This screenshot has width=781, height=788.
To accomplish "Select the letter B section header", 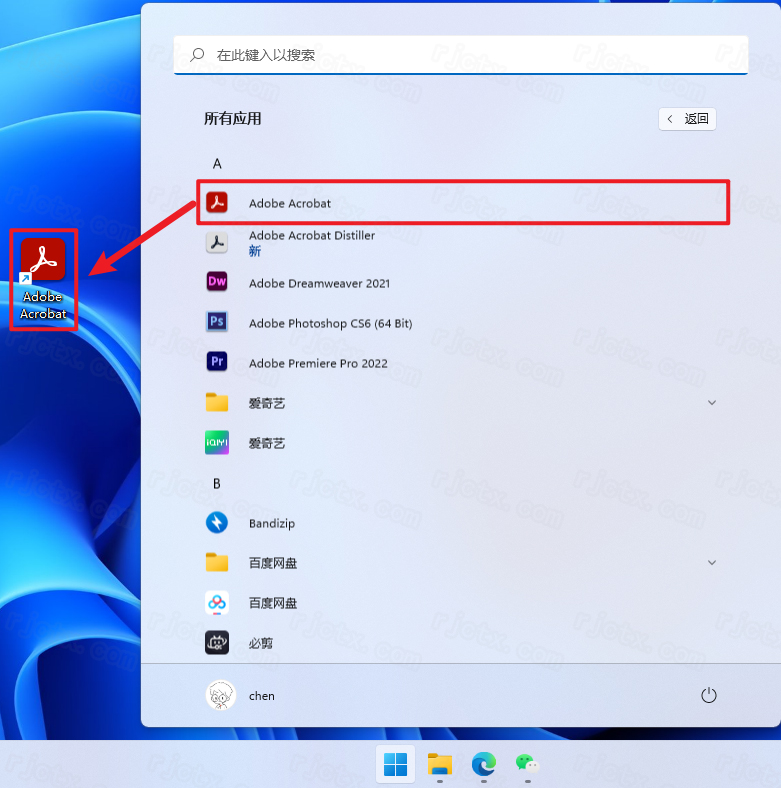I will tap(217, 483).
